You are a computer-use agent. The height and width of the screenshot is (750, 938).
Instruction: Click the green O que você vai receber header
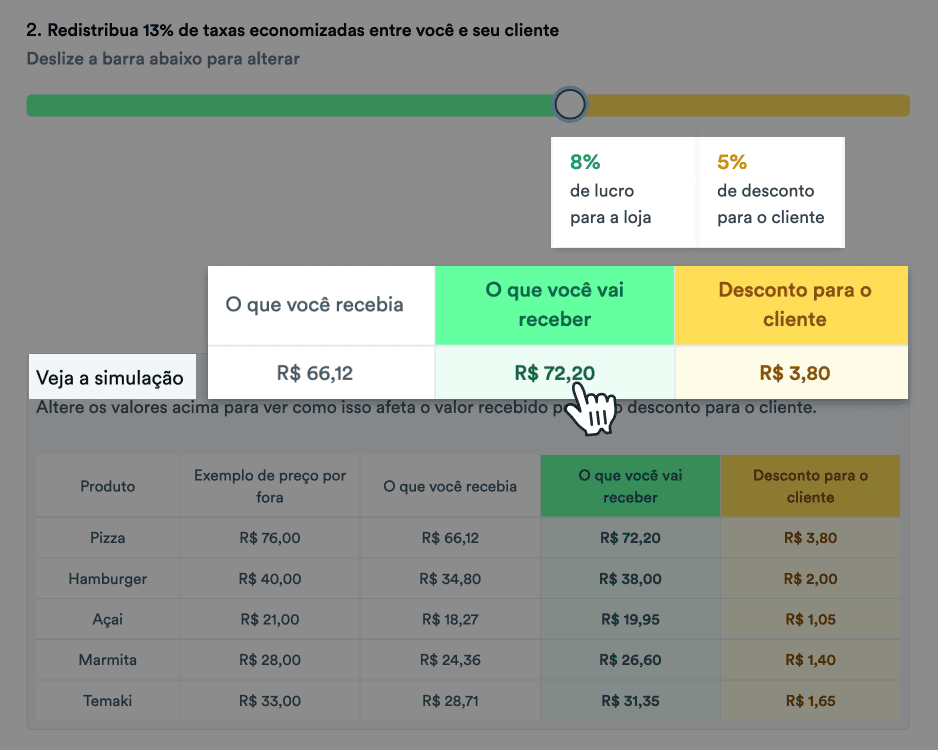point(555,305)
